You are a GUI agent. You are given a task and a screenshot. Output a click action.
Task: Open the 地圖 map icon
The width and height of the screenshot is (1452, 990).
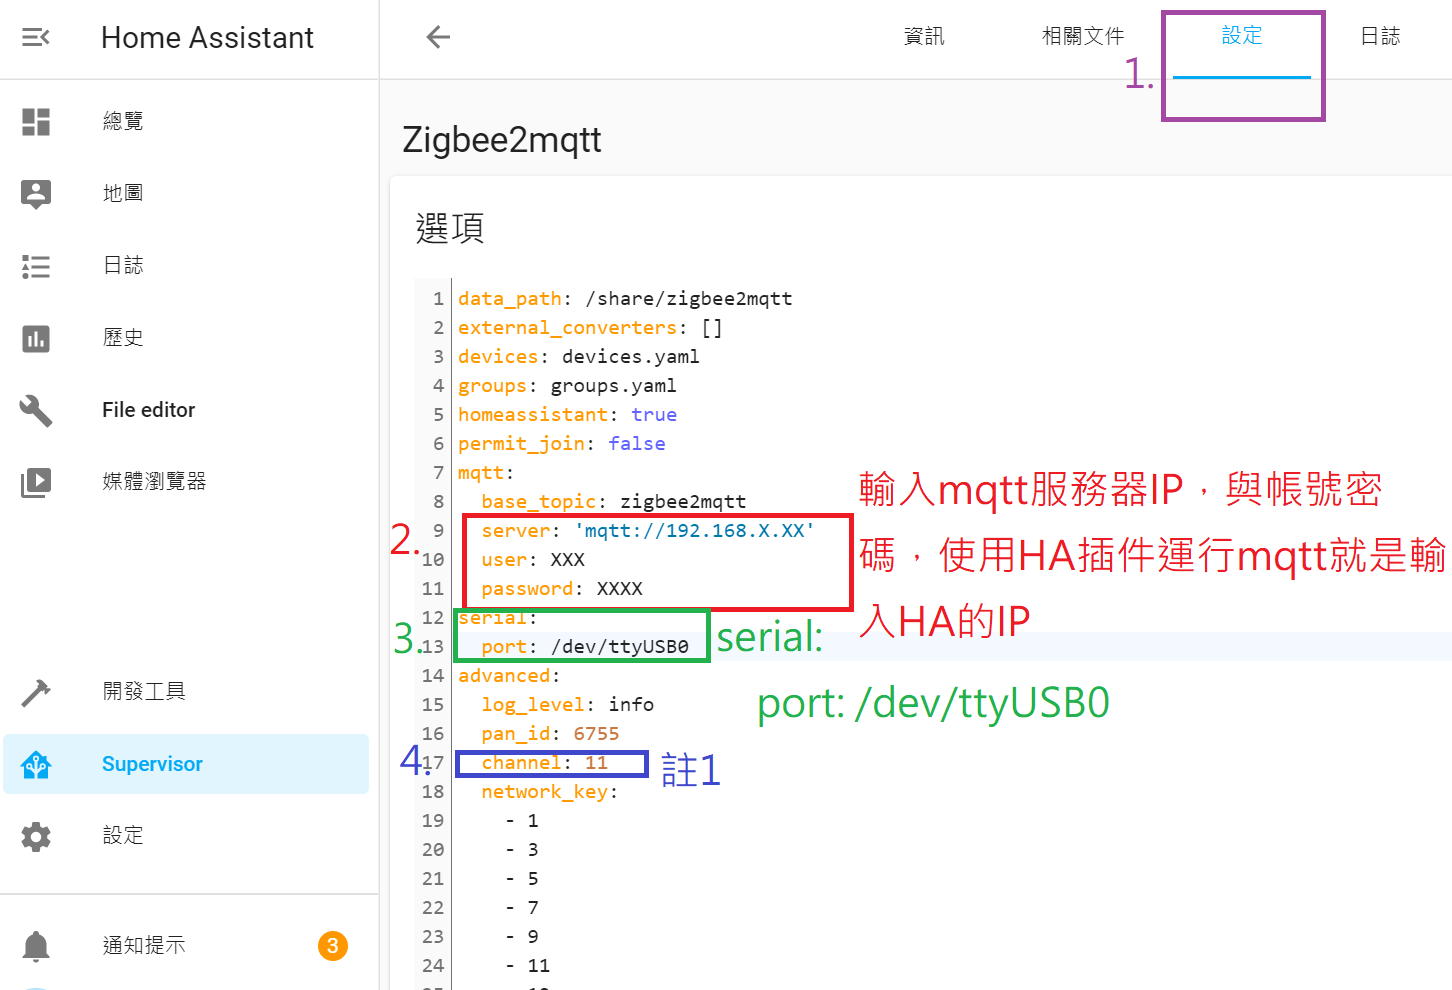click(x=36, y=194)
